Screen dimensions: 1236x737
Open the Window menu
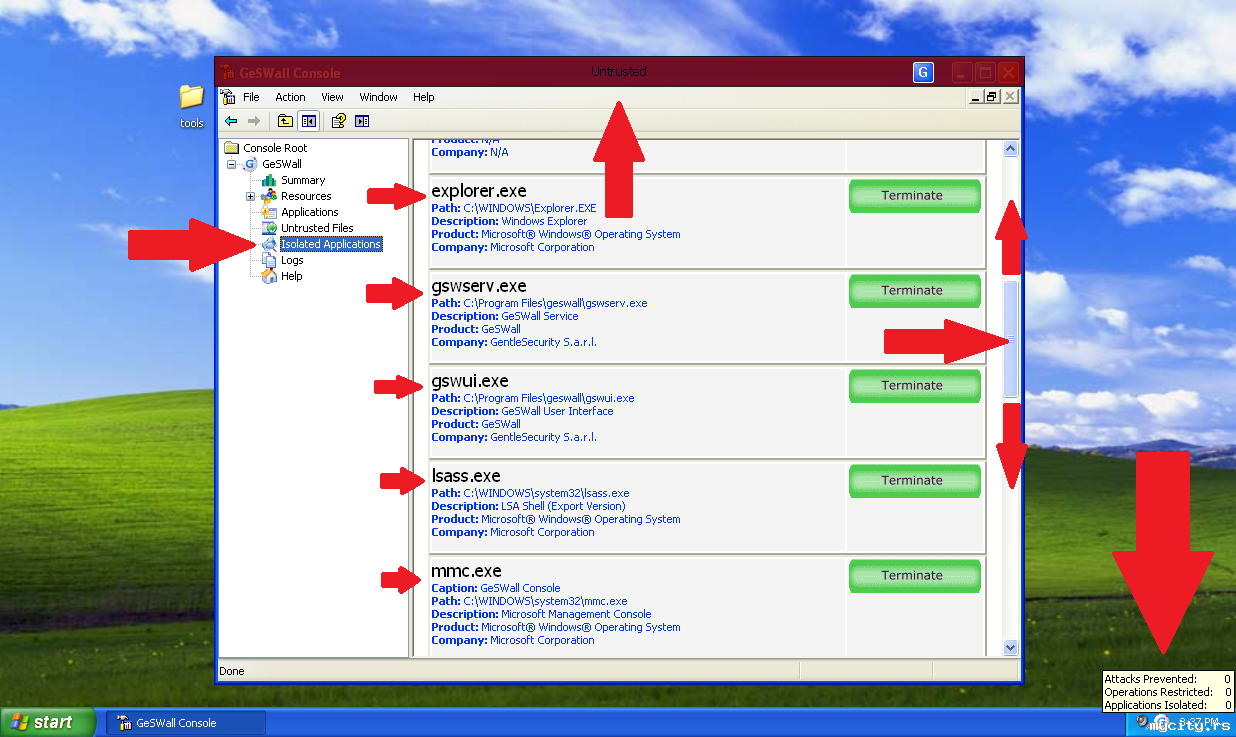378,97
